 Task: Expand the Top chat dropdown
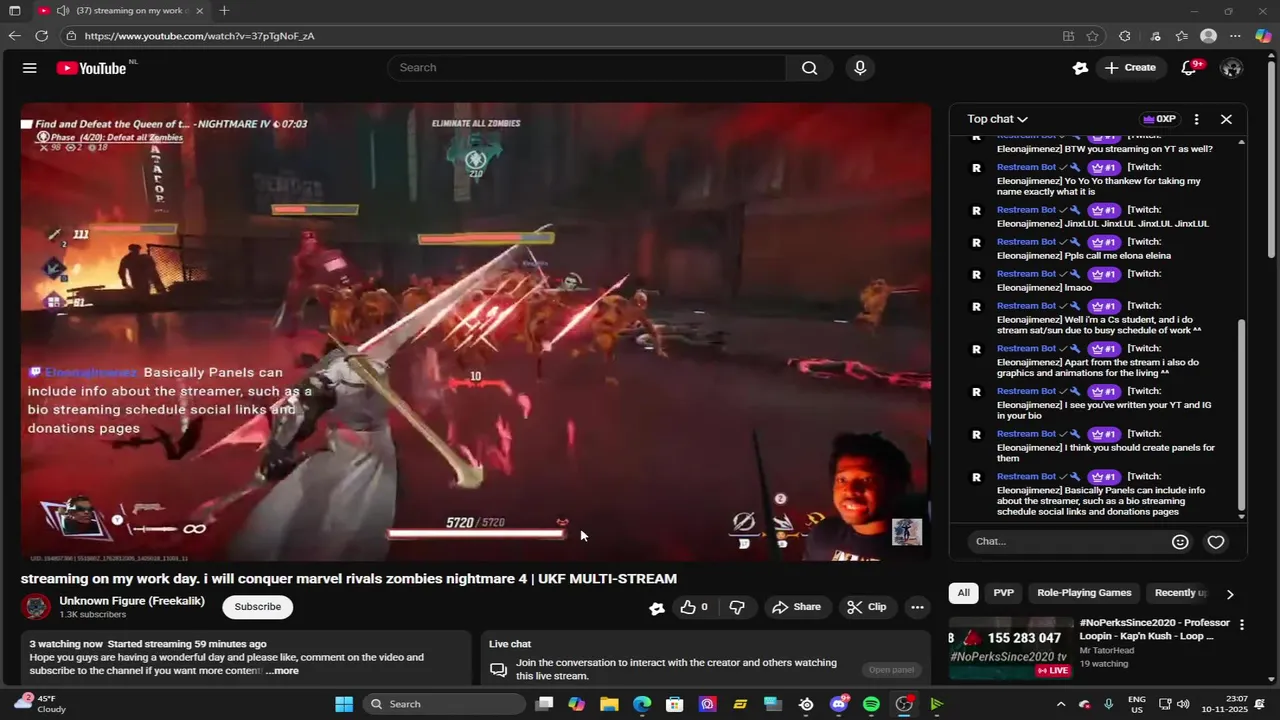(x=997, y=119)
